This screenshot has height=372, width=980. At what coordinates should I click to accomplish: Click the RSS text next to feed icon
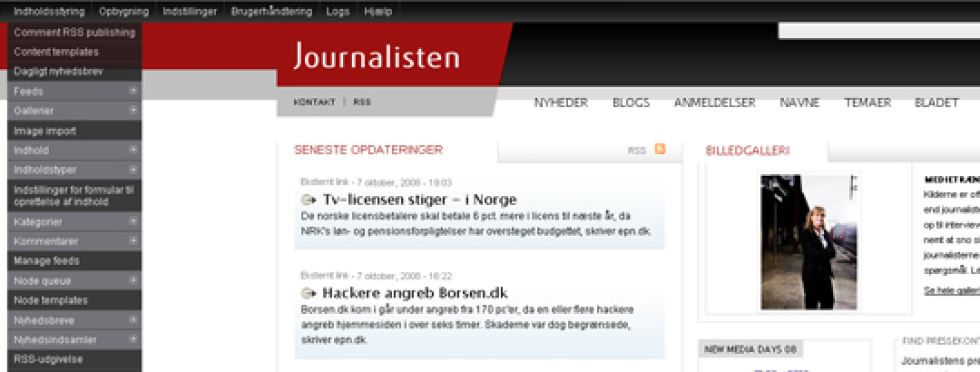click(636, 151)
